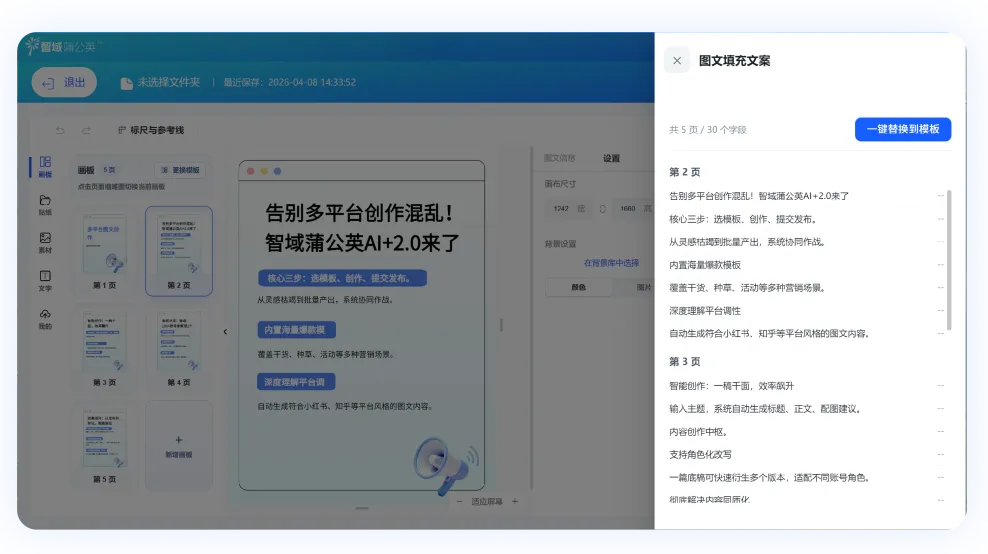This screenshot has height=554, width=988.
Task: Click the 在背景库中选择 link
Action: coord(611,263)
